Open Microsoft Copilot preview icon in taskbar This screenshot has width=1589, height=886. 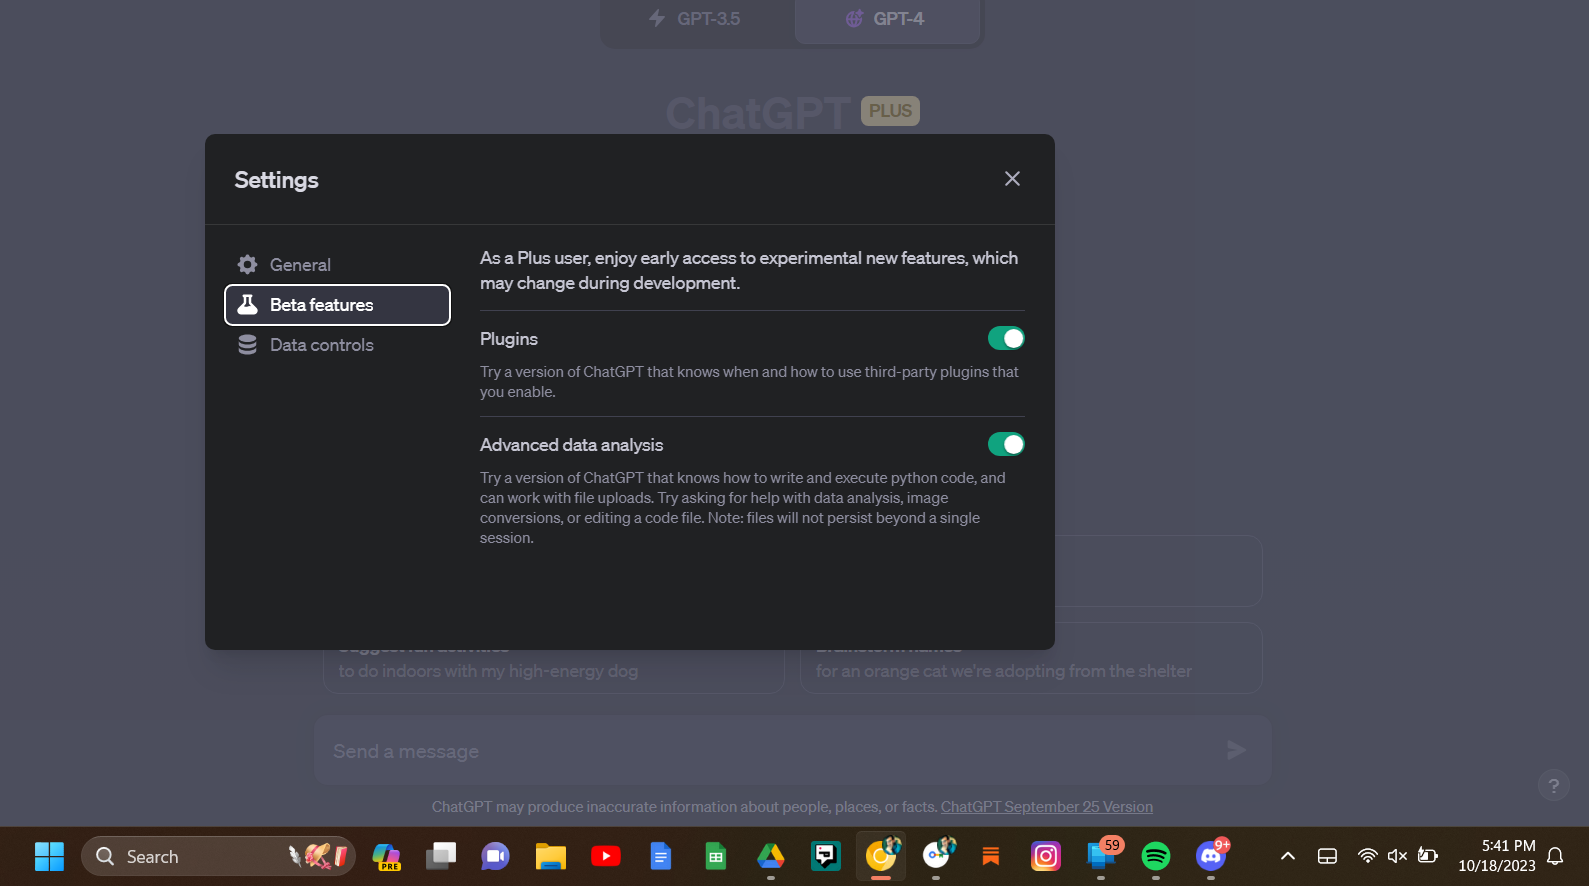click(386, 857)
